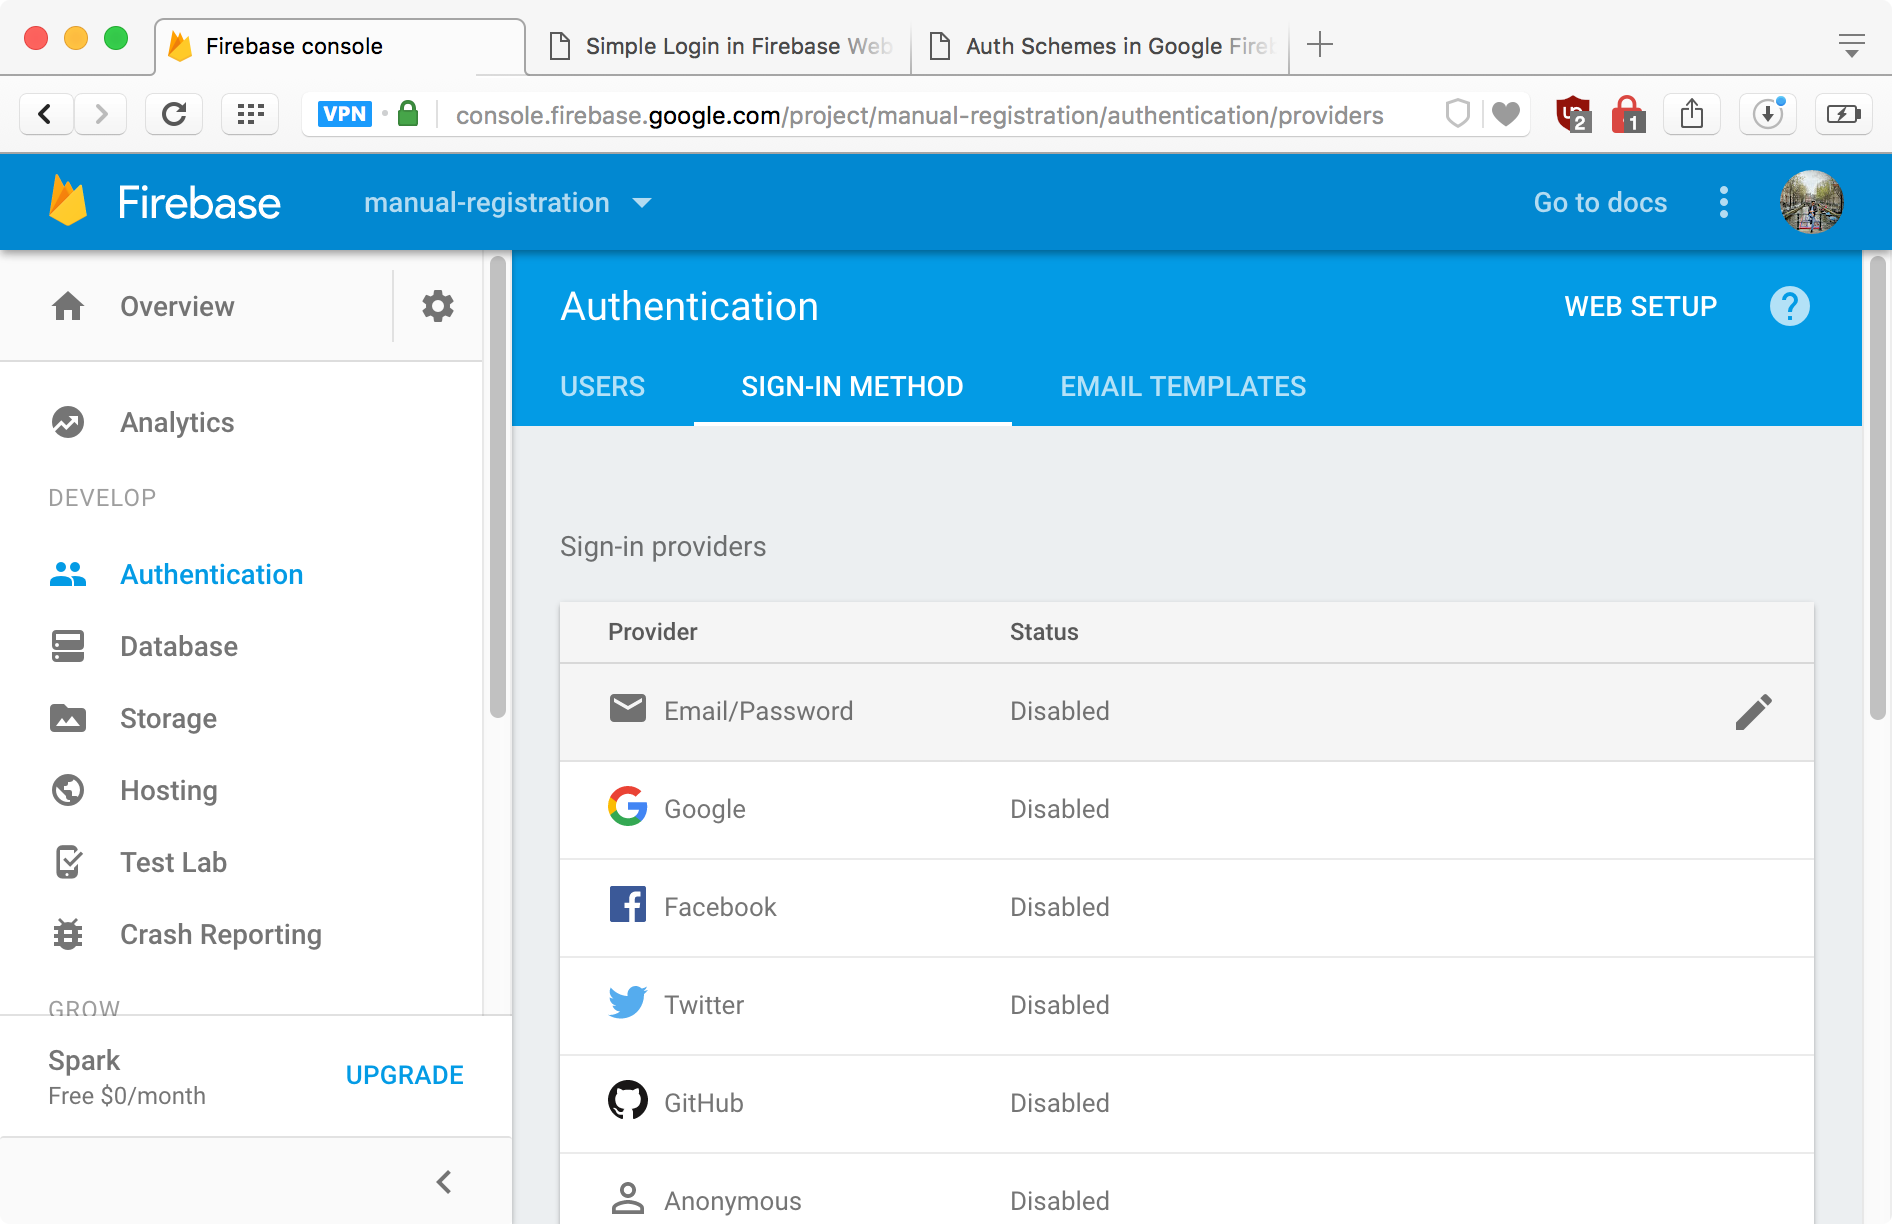Click the Authentication people icon
The image size is (1892, 1224).
click(x=68, y=574)
